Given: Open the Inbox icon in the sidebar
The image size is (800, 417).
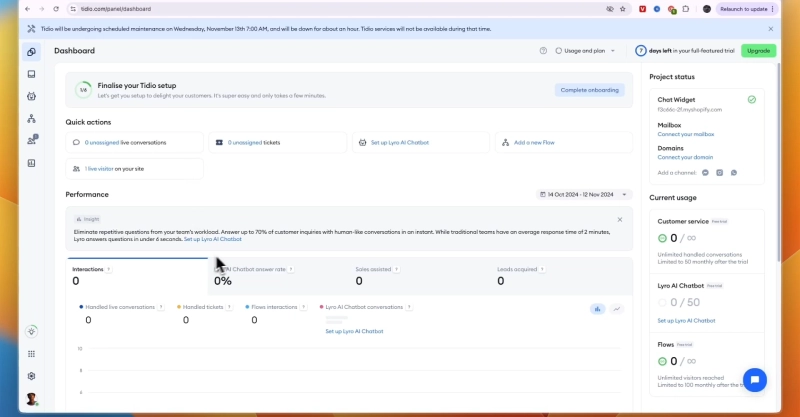Looking at the screenshot, I should pos(32,75).
